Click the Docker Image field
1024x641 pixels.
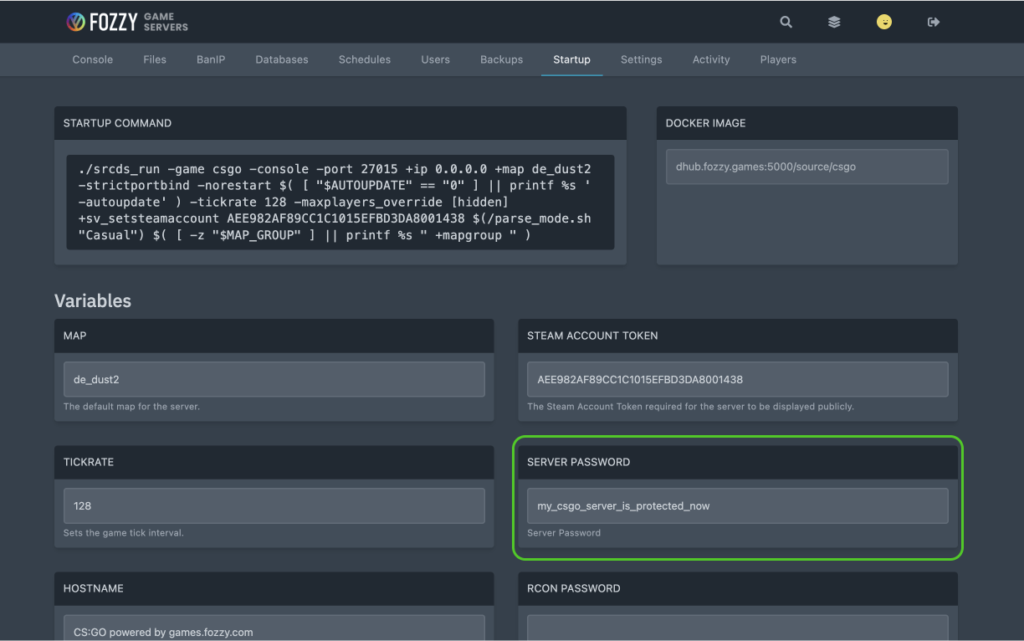tap(806, 166)
